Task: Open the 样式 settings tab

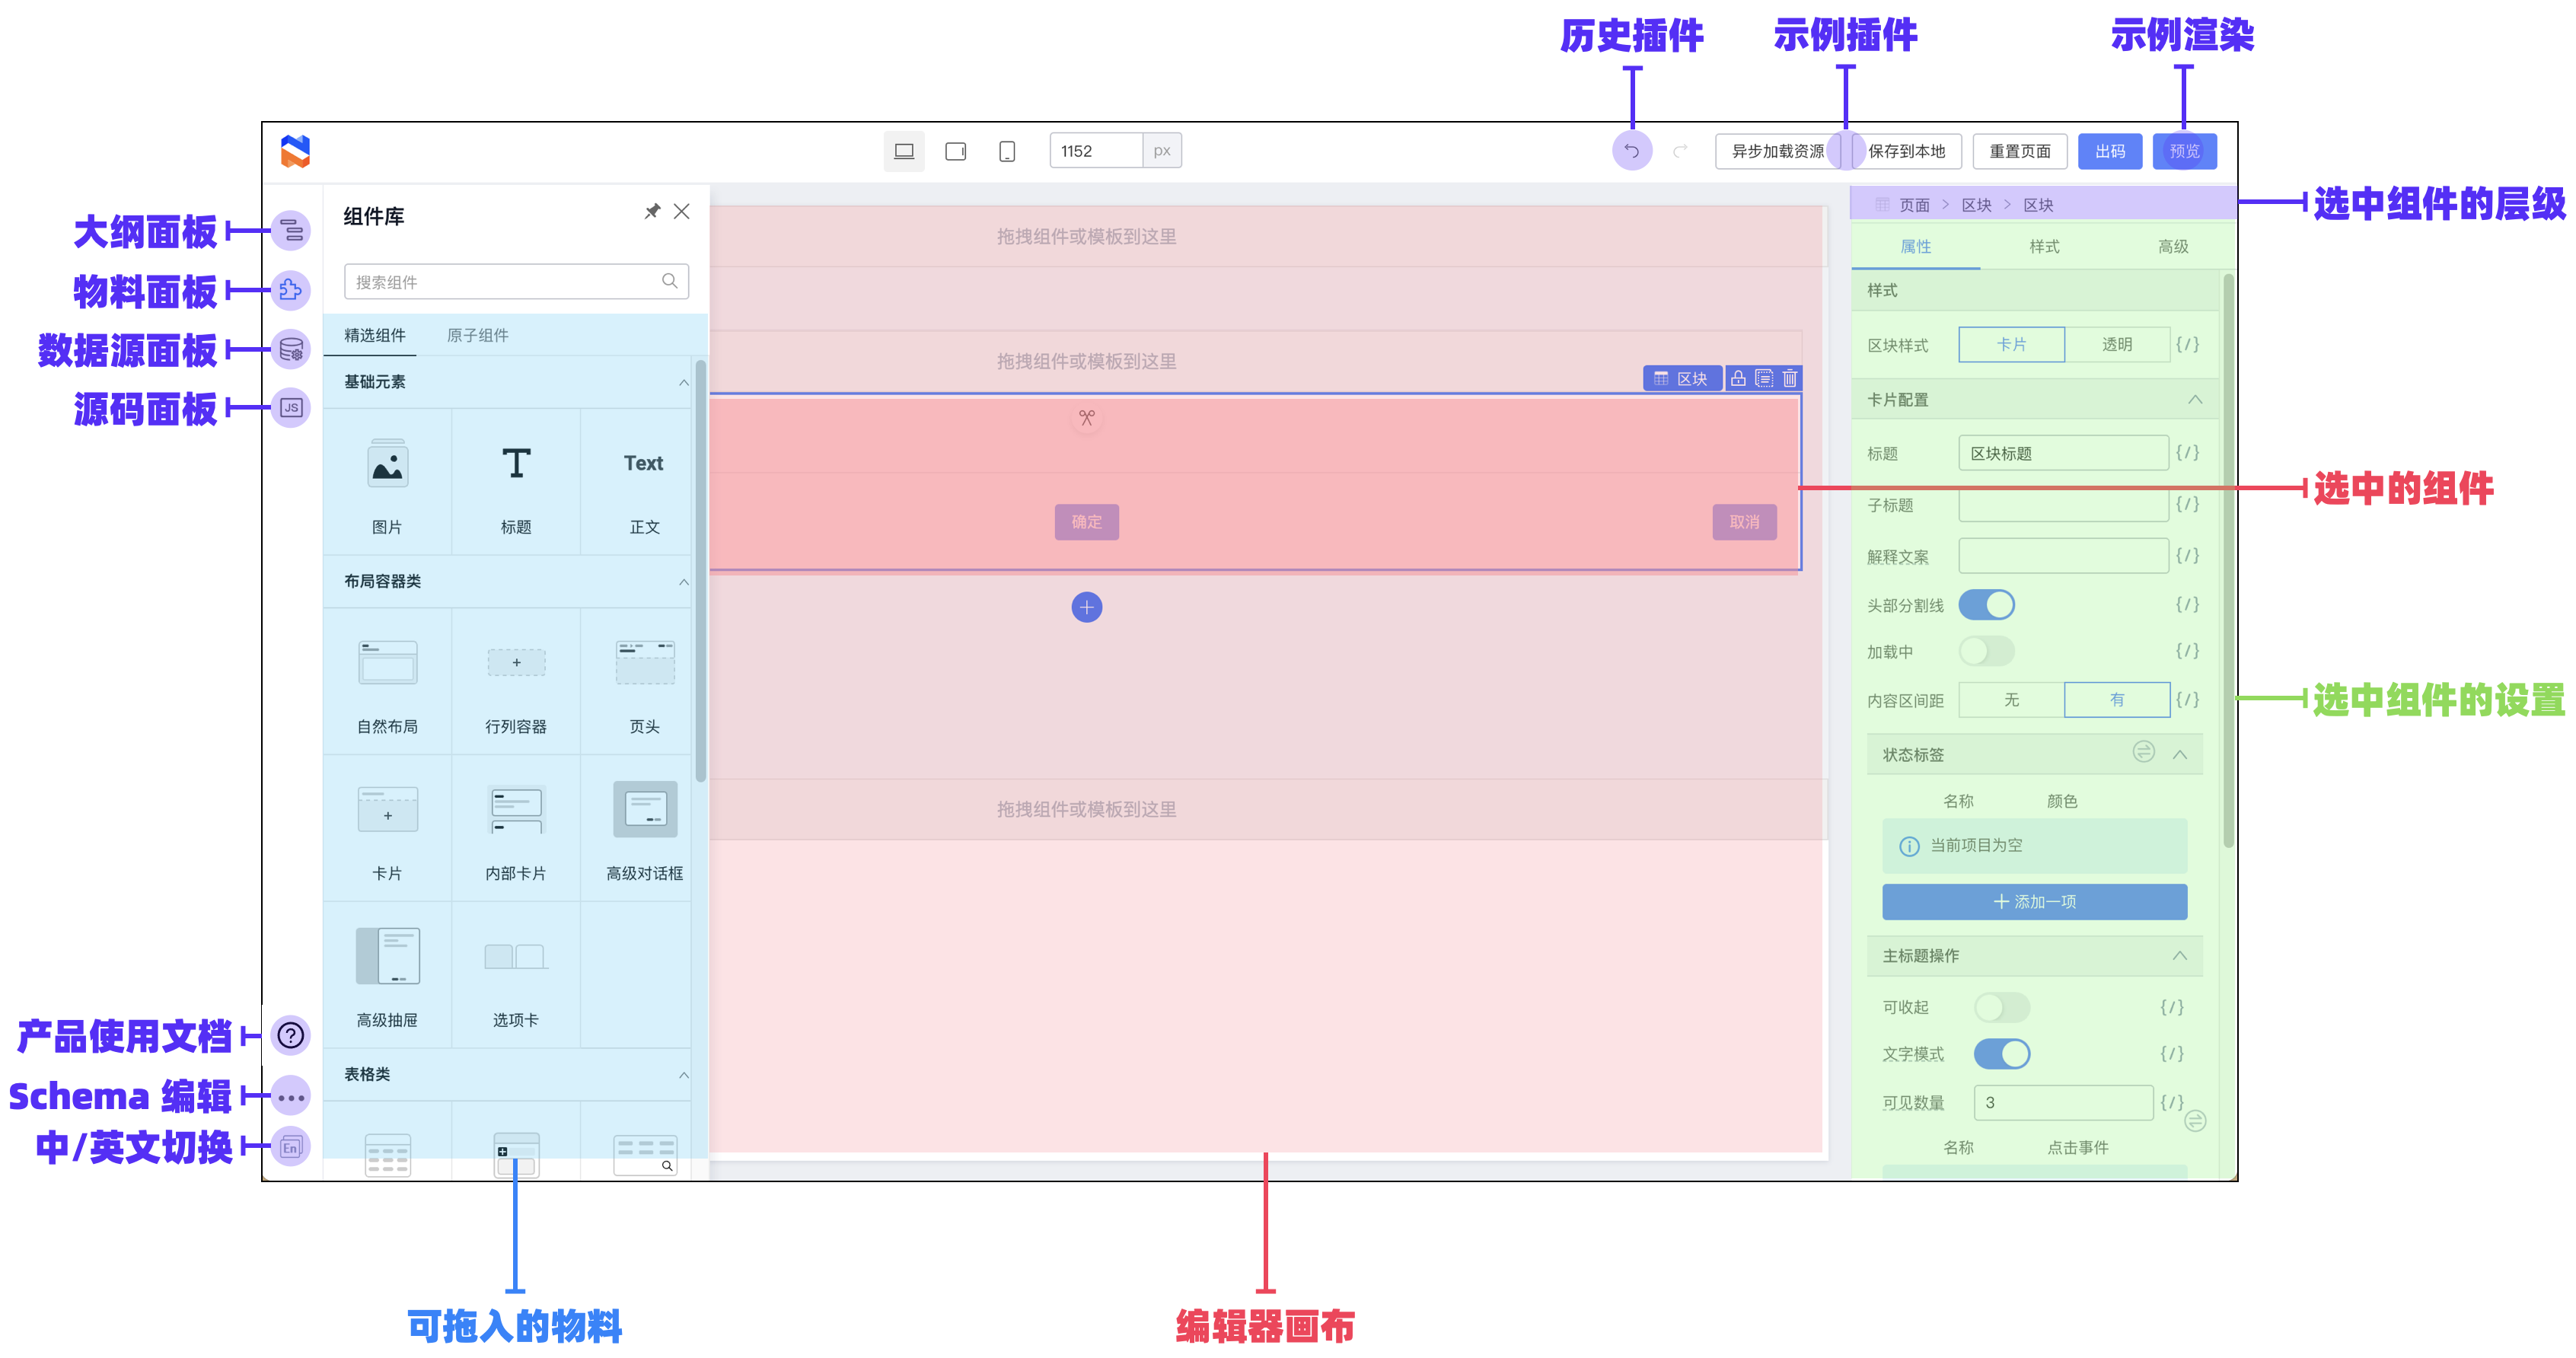Action: coord(2043,246)
